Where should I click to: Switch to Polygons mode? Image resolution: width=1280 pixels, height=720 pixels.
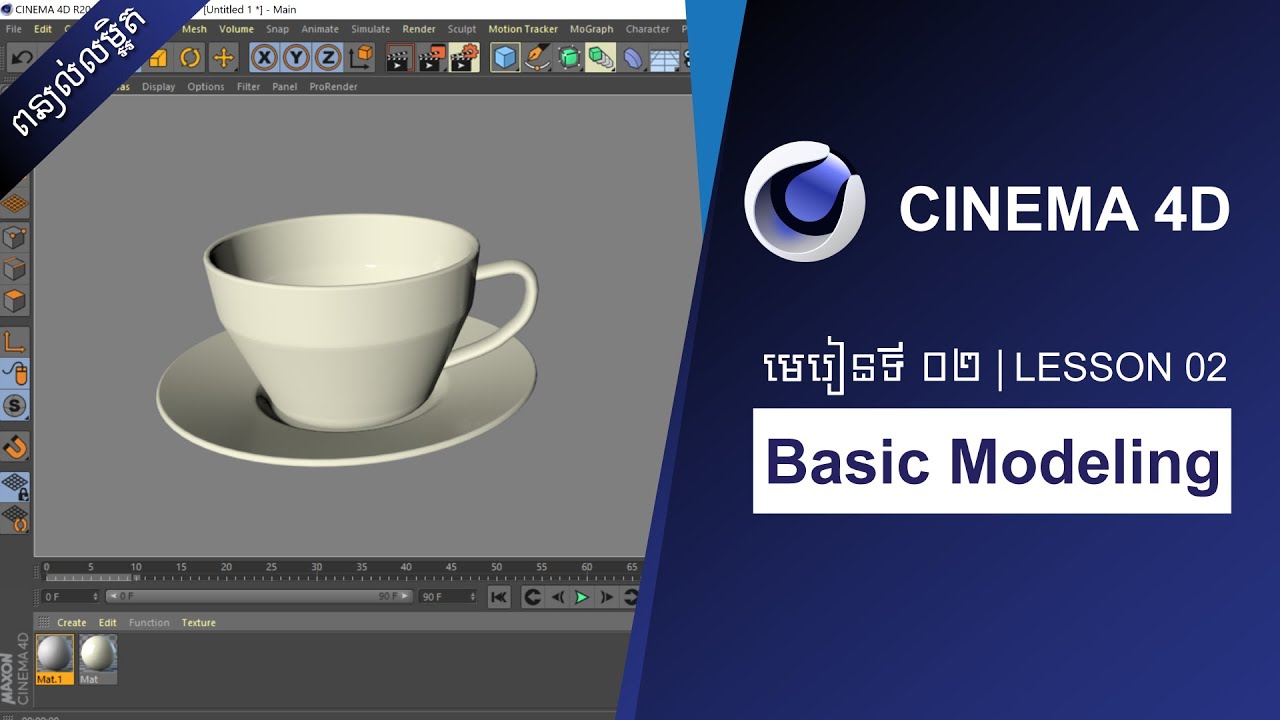(x=15, y=300)
